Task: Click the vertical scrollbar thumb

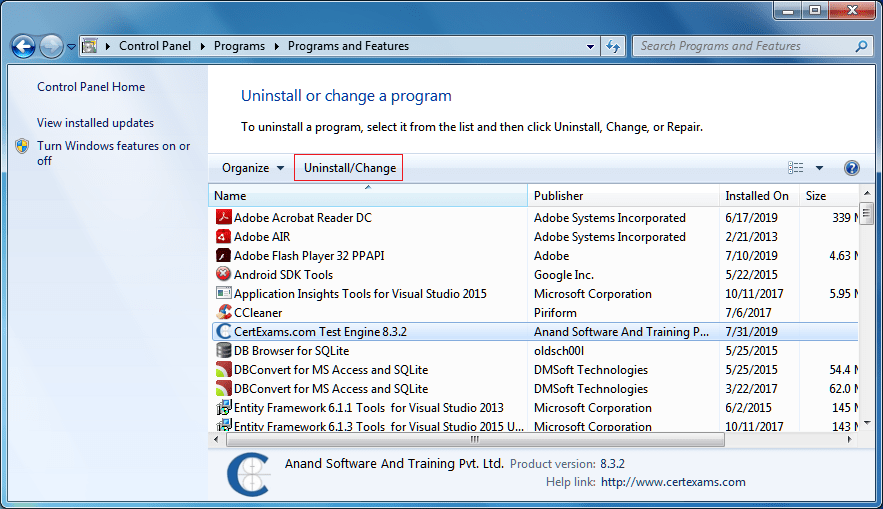Action: 867,213
